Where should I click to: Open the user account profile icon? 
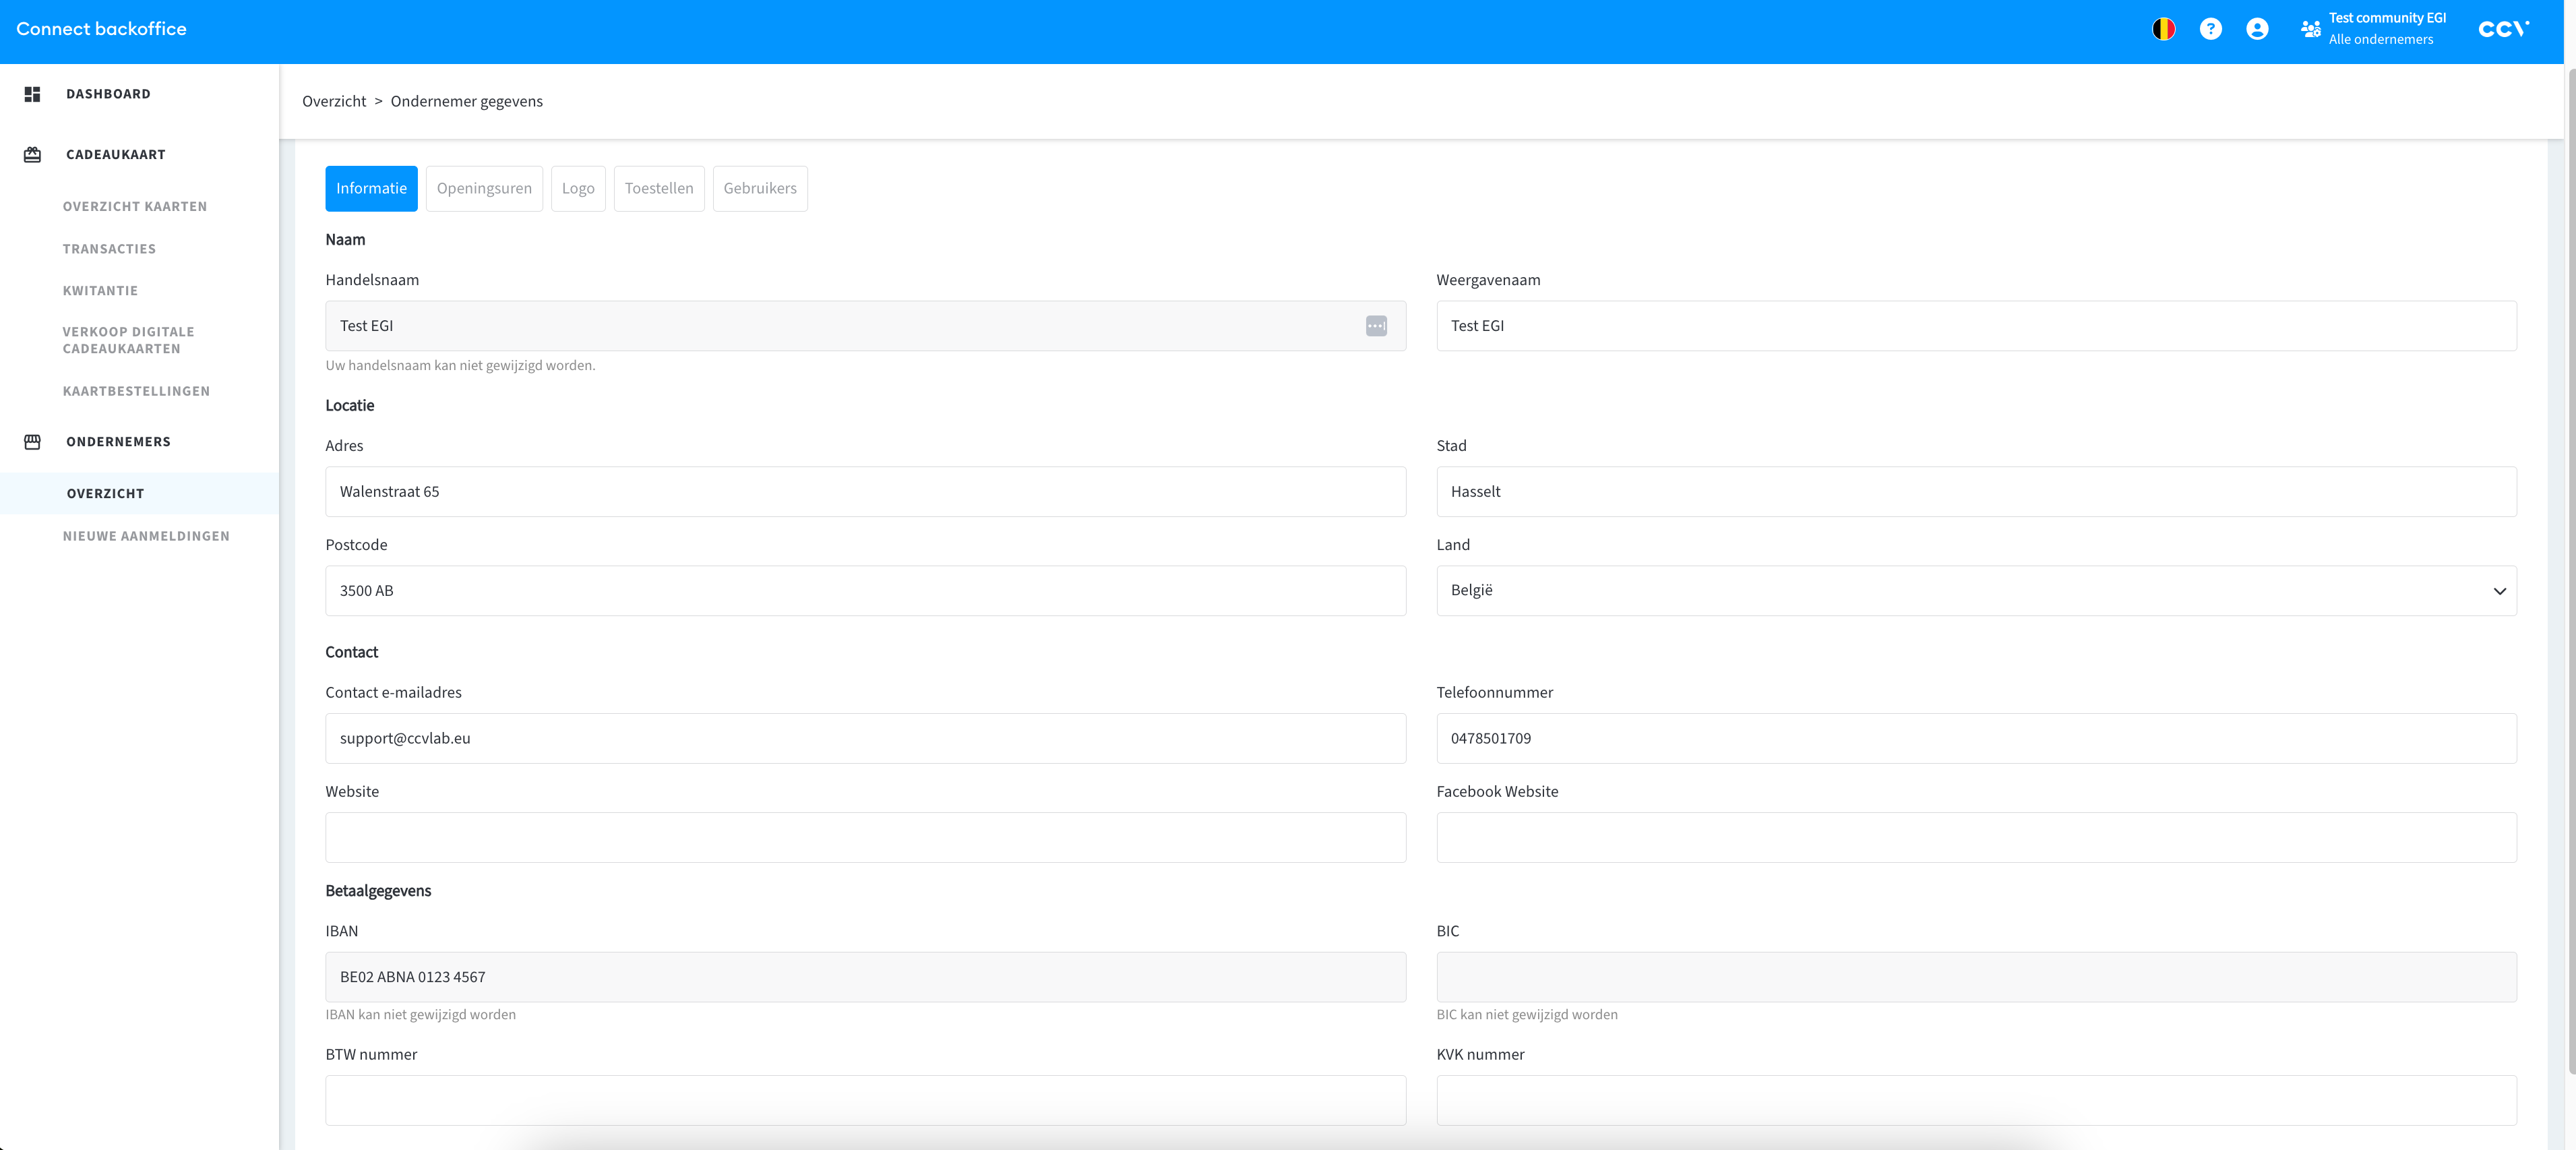tap(2256, 29)
